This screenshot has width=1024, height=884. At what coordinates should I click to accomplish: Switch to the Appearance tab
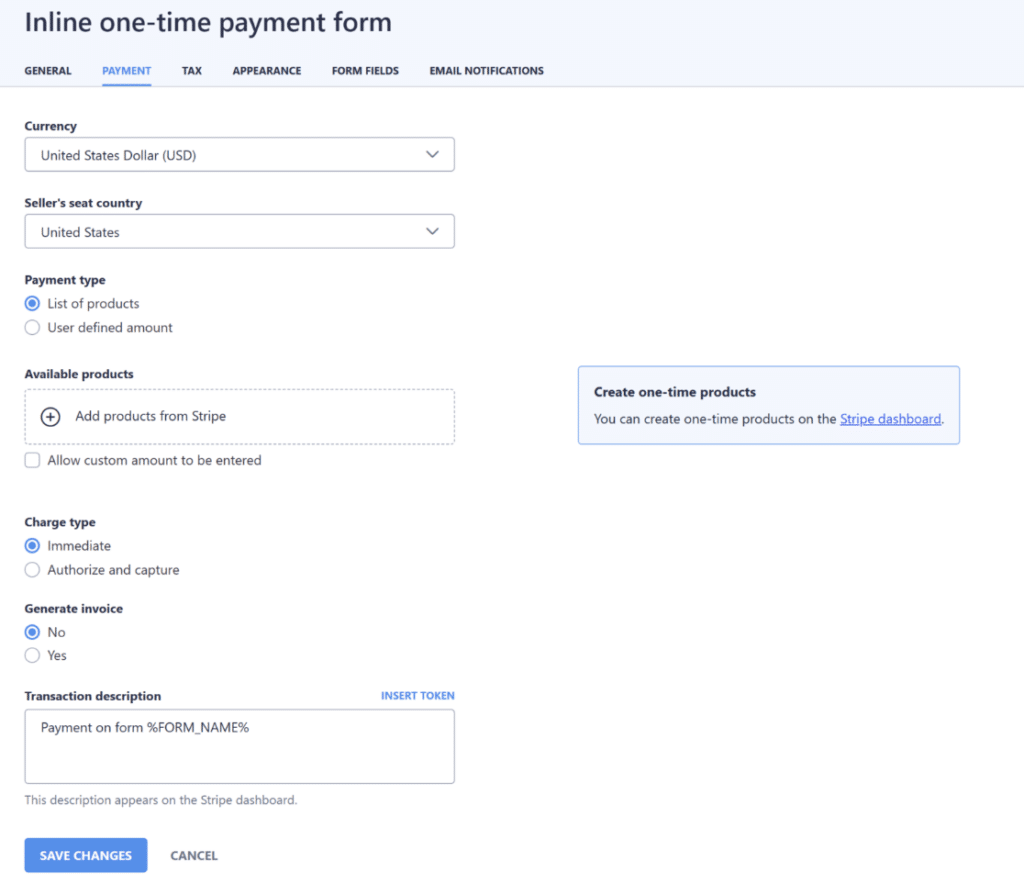[x=266, y=70]
